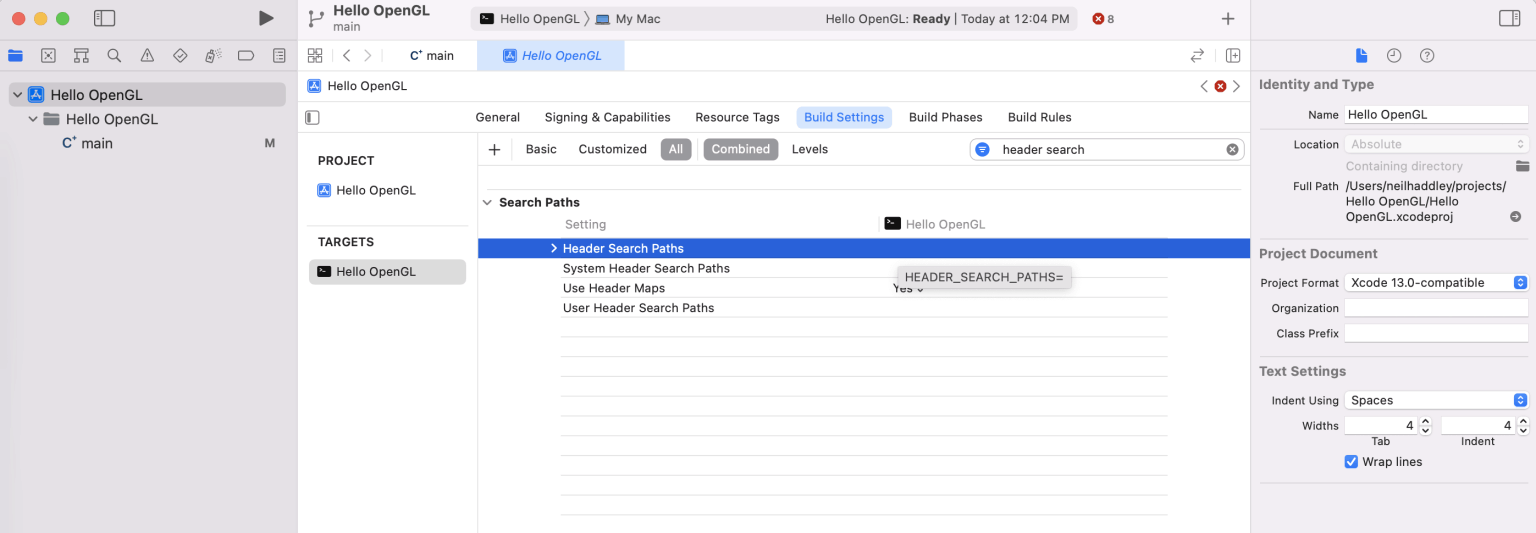Open the scheme selector Hello OpenGL
This screenshot has width=1536, height=533.
(531, 19)
